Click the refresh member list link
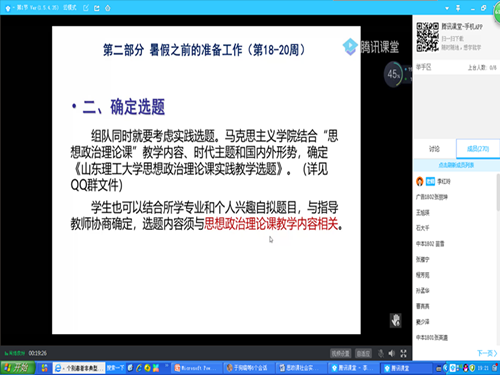The width and height of the screenshot is (500, 375). point(456,165)
